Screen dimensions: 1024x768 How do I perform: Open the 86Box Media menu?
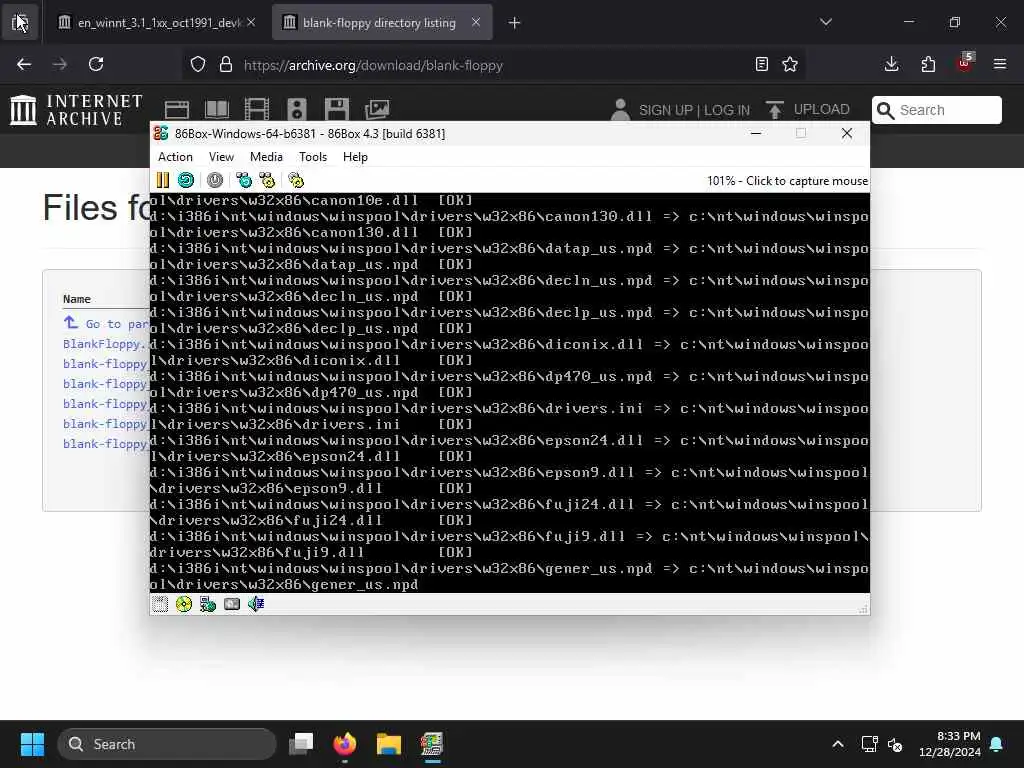pos(266,157)
